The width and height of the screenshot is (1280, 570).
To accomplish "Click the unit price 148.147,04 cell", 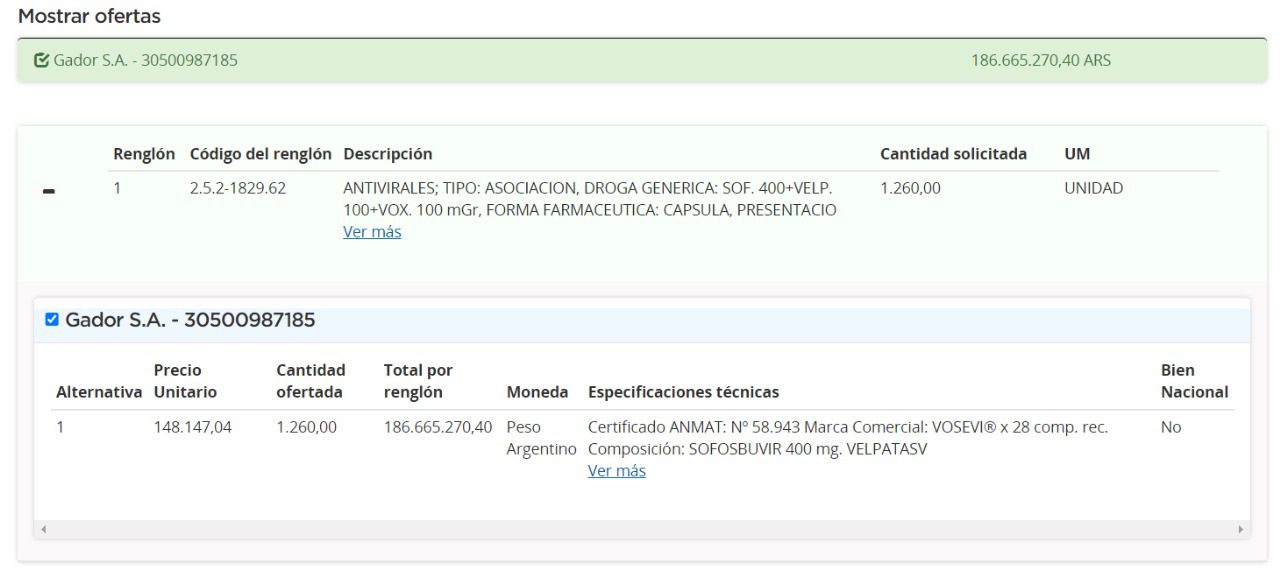I will click(192, 427).
